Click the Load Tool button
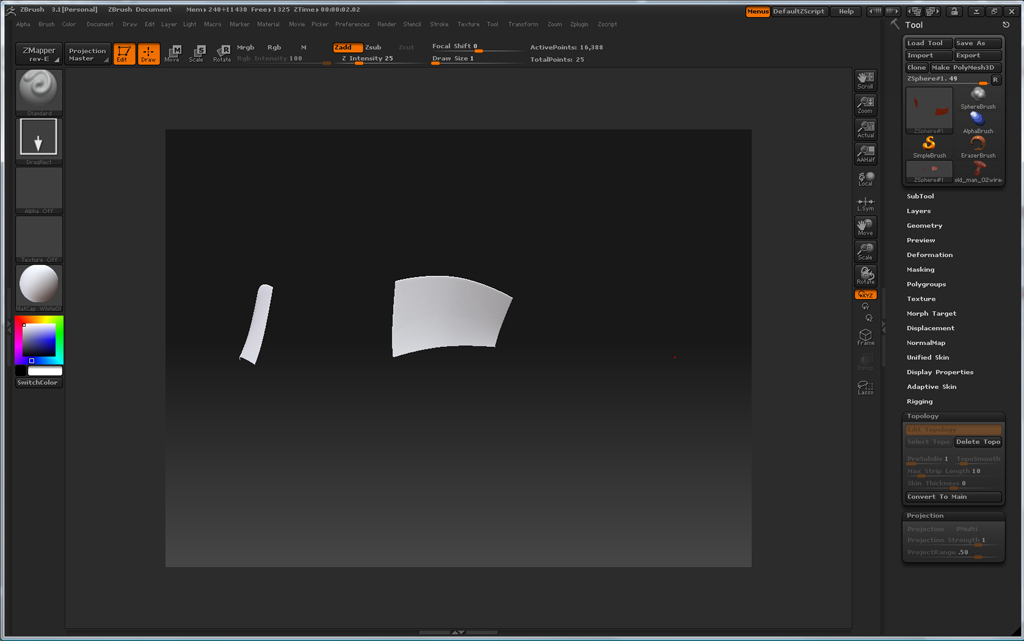1024x641 pixels. pos(928,43)
